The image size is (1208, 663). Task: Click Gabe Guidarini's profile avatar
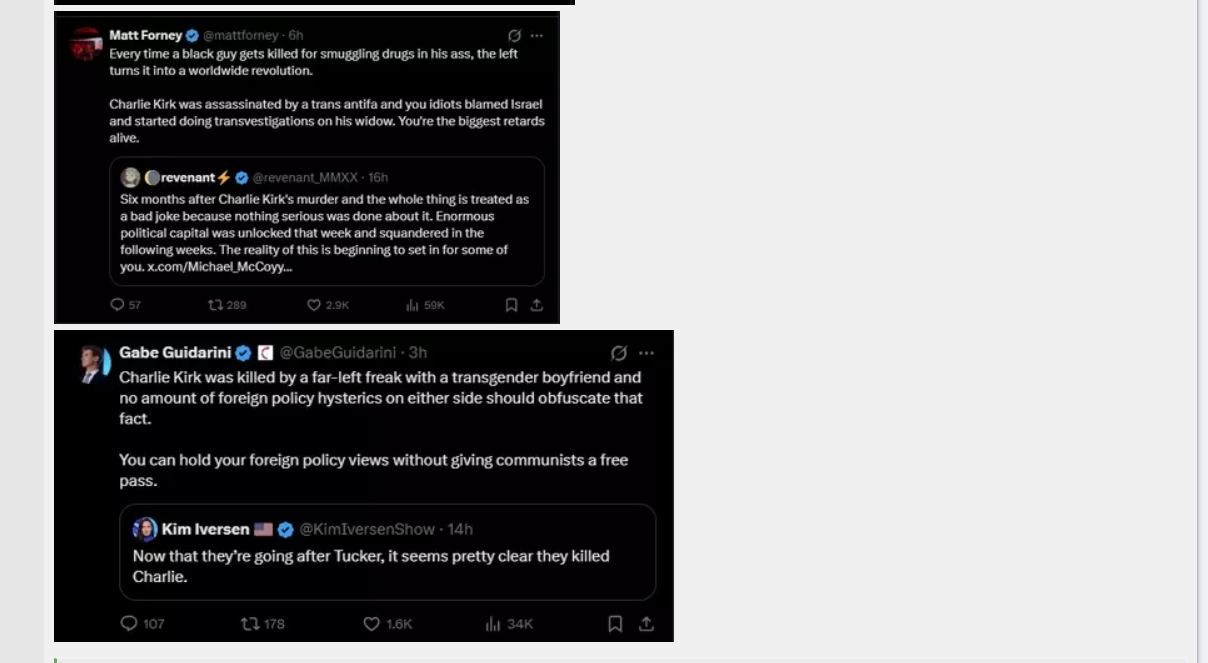(x=93, y=364)
